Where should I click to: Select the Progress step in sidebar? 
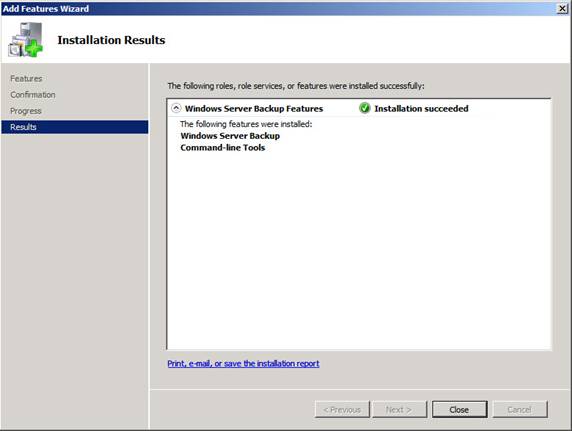point(26,111)
